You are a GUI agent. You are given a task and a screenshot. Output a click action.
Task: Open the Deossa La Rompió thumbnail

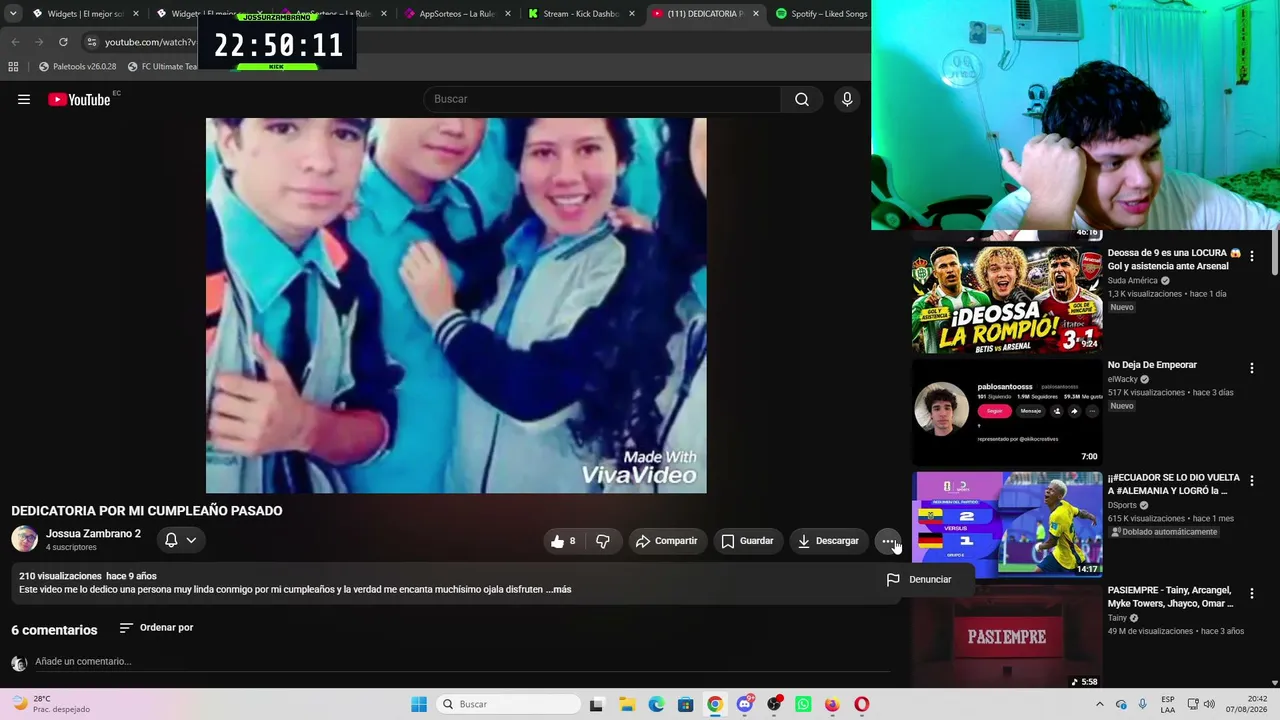[1007, 299]
